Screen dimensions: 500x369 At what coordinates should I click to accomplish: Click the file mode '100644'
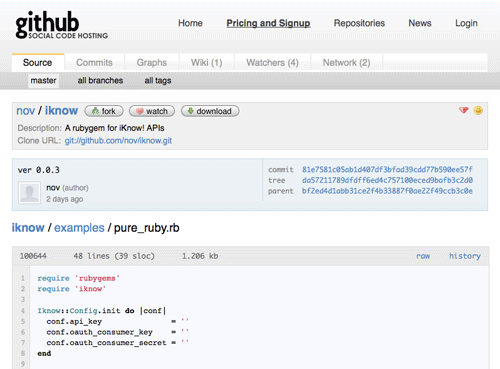pyautogui.click(x=33, y=256)
